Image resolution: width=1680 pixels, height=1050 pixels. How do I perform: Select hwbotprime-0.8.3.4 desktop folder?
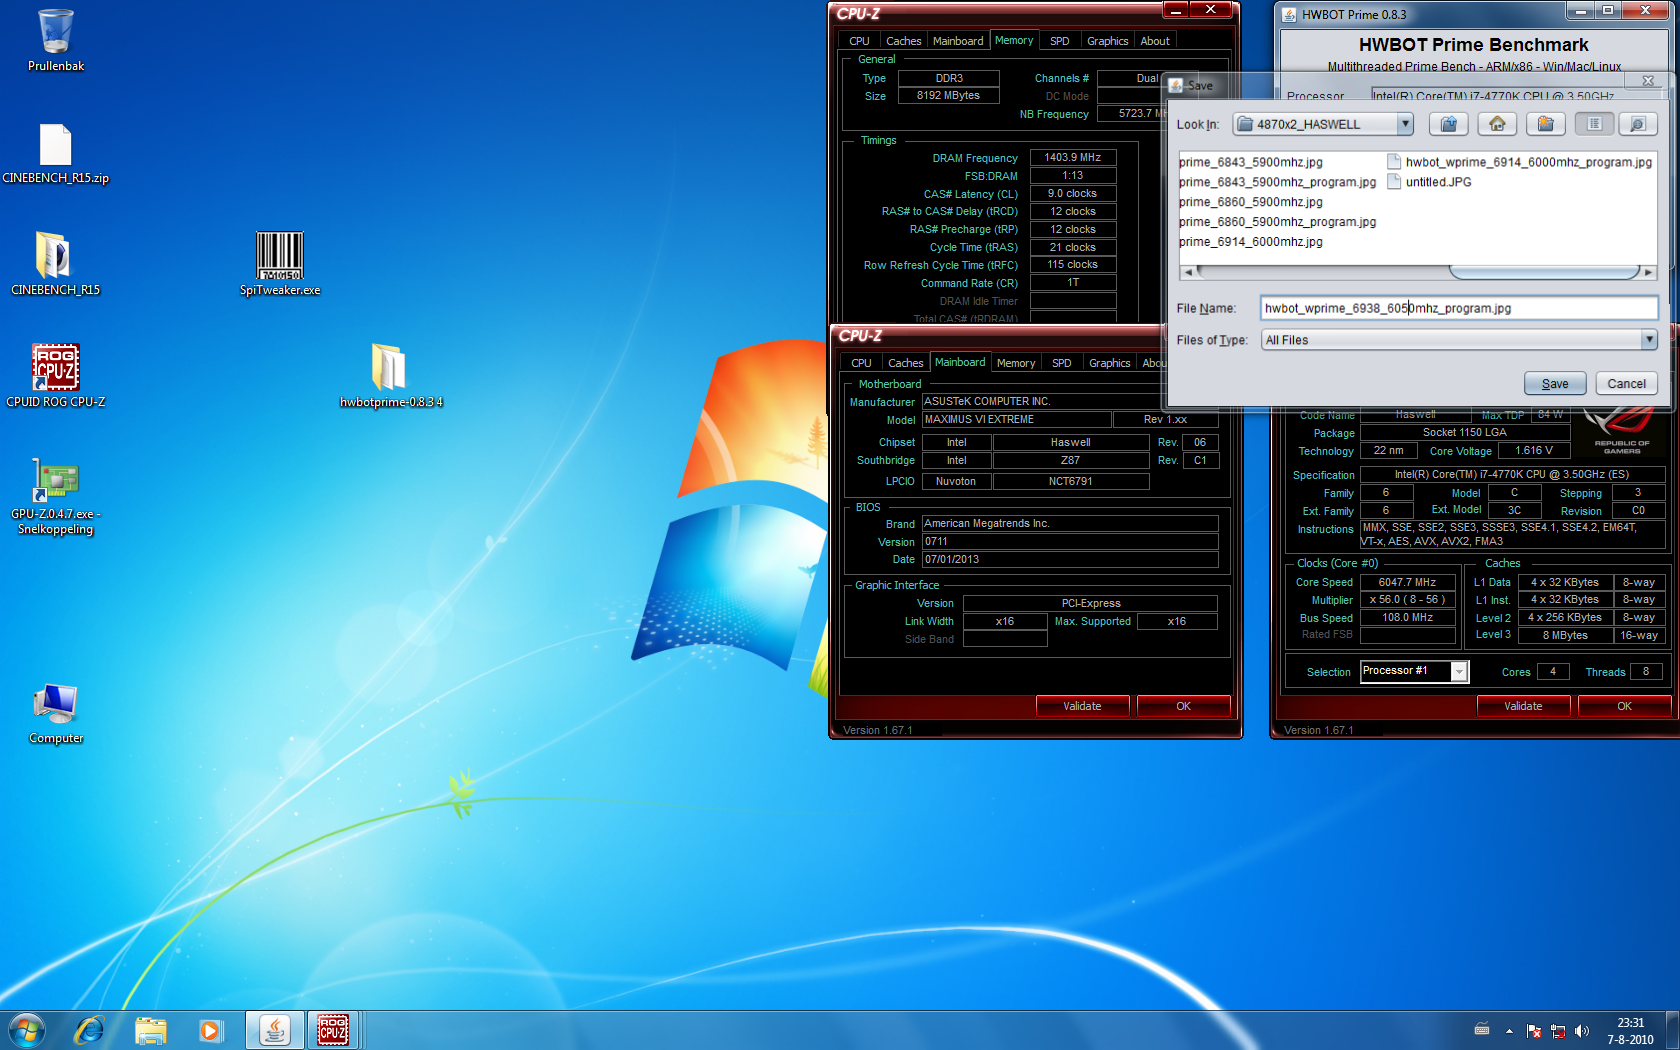coord(391,376)
